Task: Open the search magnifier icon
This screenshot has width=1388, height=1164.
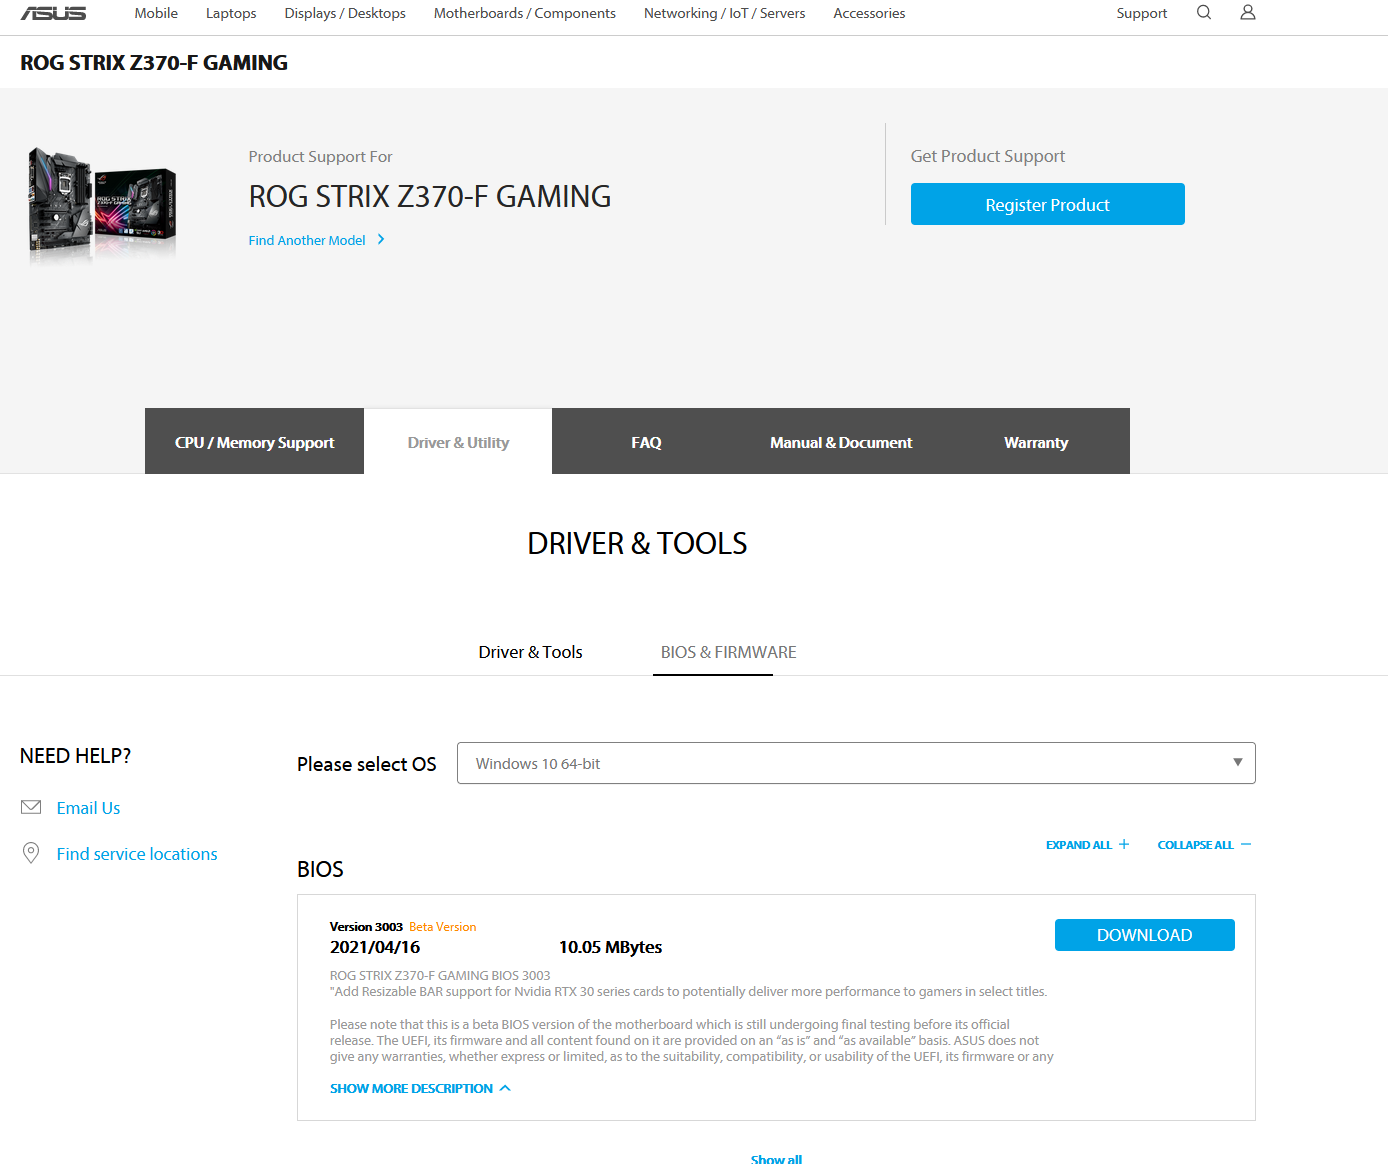Action: (1204, 12)
